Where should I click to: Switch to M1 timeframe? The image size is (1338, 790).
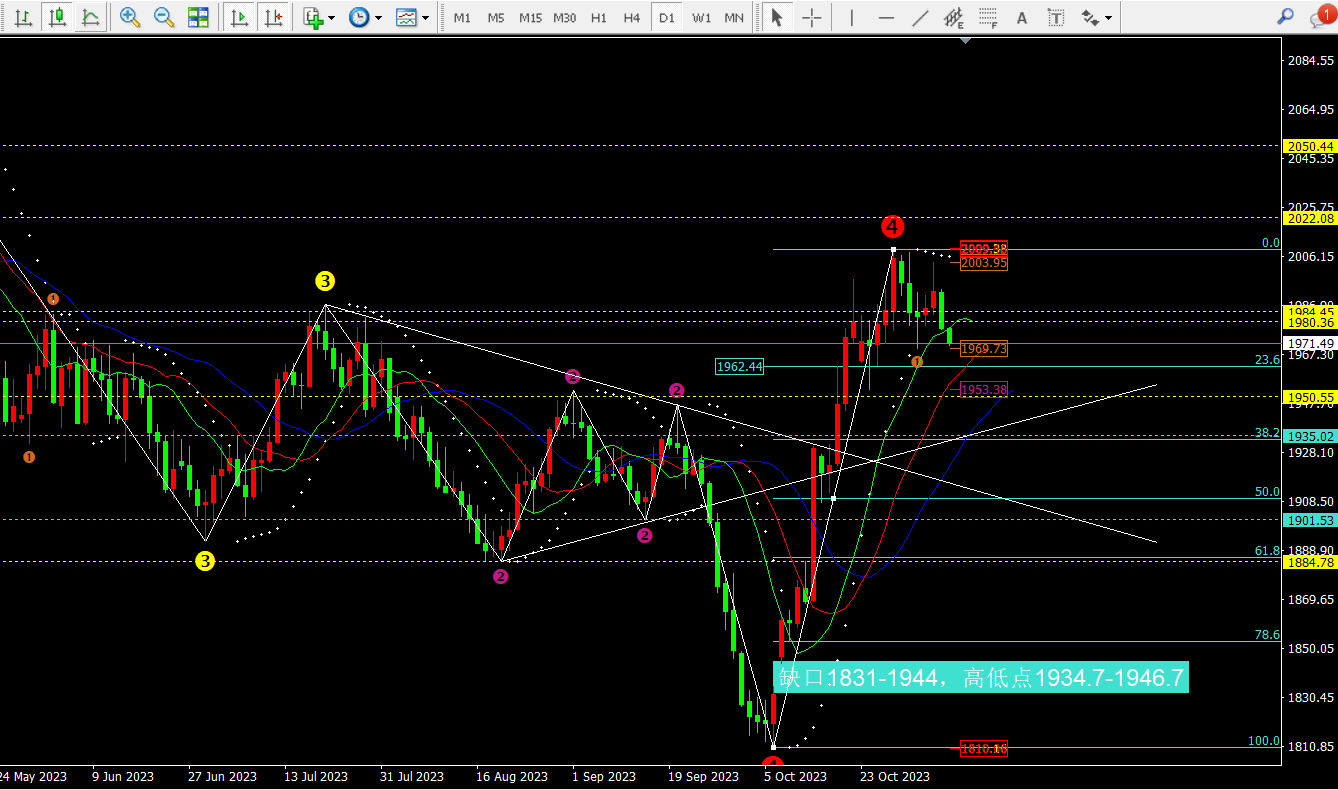coord(462,17)
